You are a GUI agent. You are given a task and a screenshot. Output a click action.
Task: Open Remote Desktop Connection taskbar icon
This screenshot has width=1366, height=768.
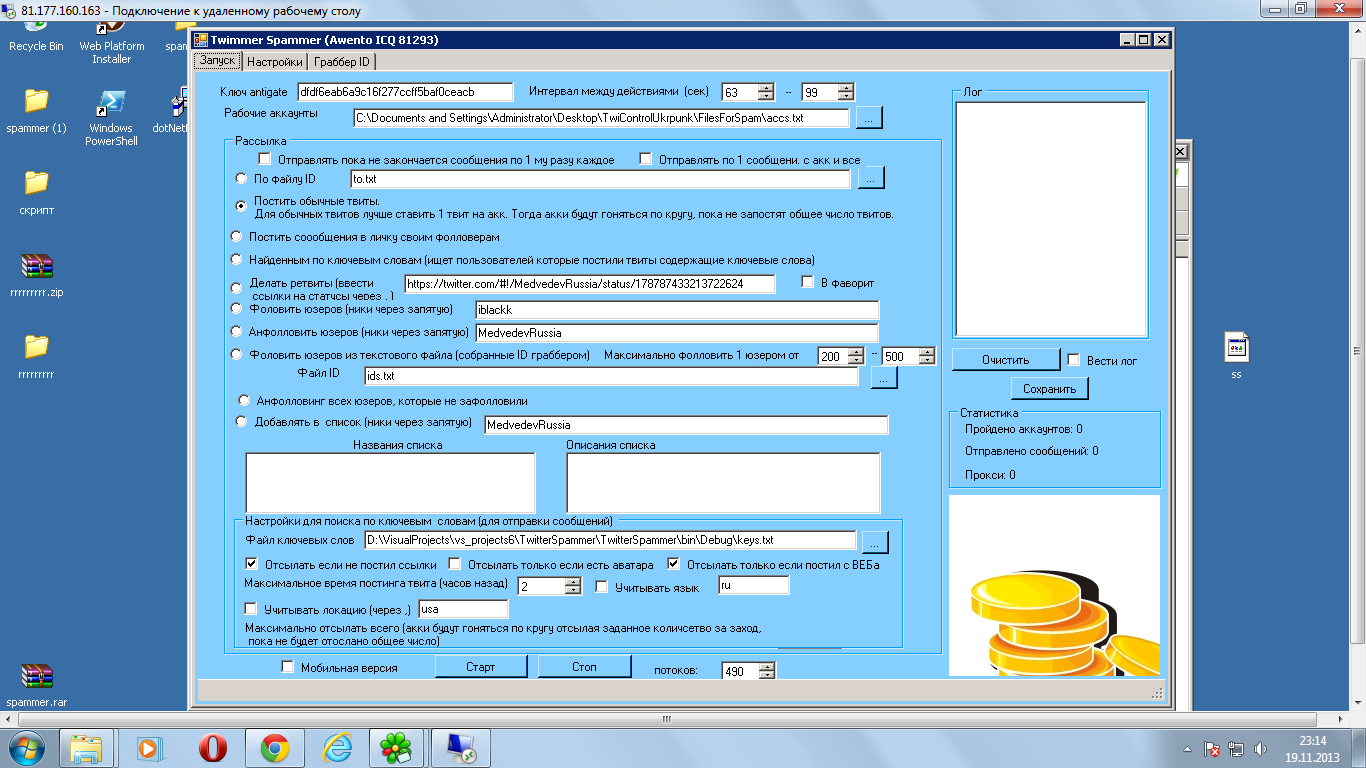(x=461, y=748)
